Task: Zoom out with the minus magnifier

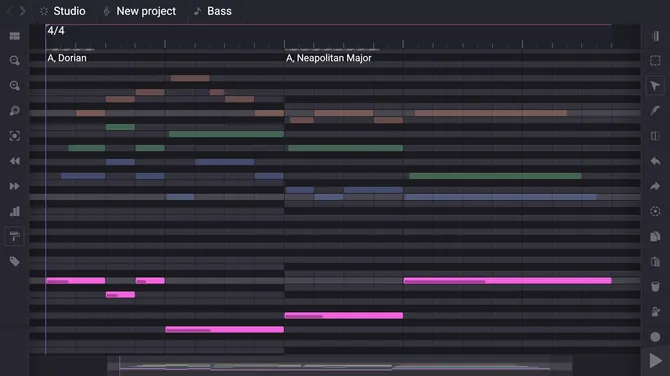Action: point(15,61)
